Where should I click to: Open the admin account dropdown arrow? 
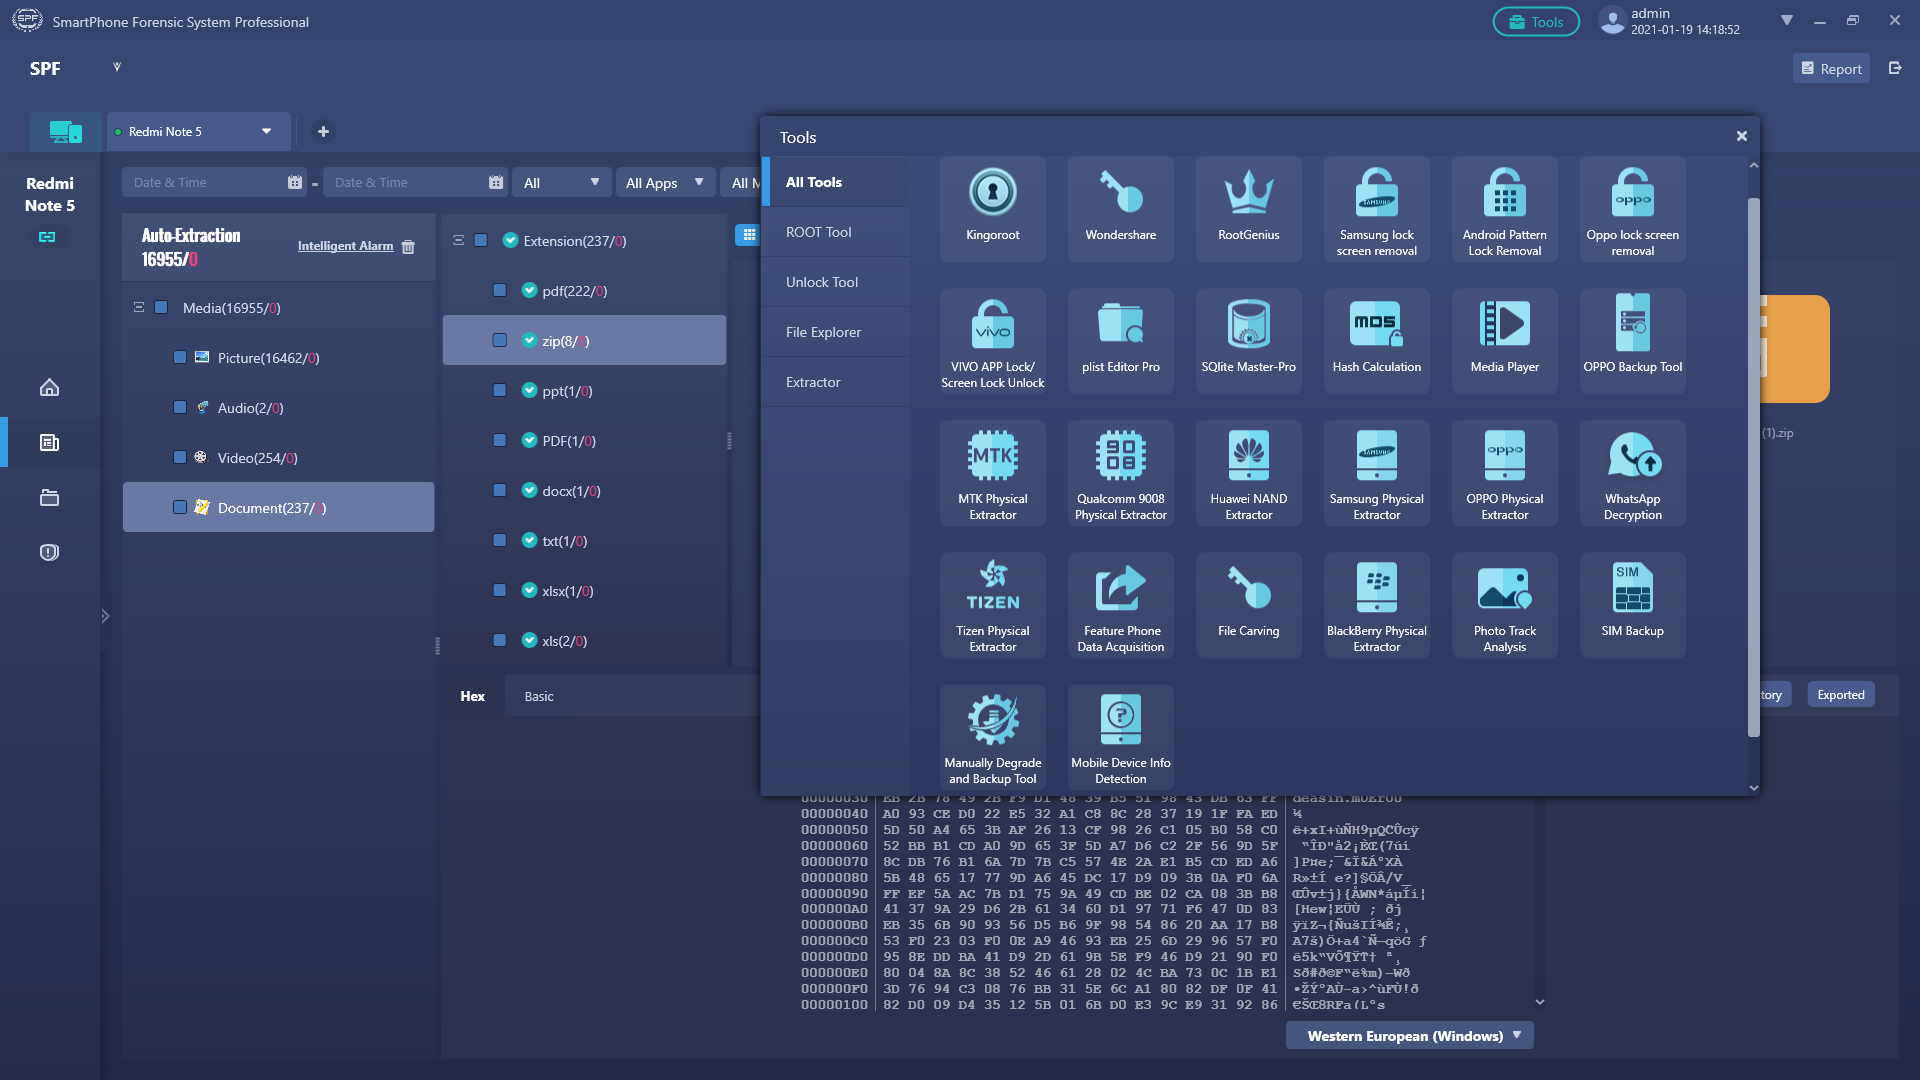pyautogui.click(x=1787, y=21)
